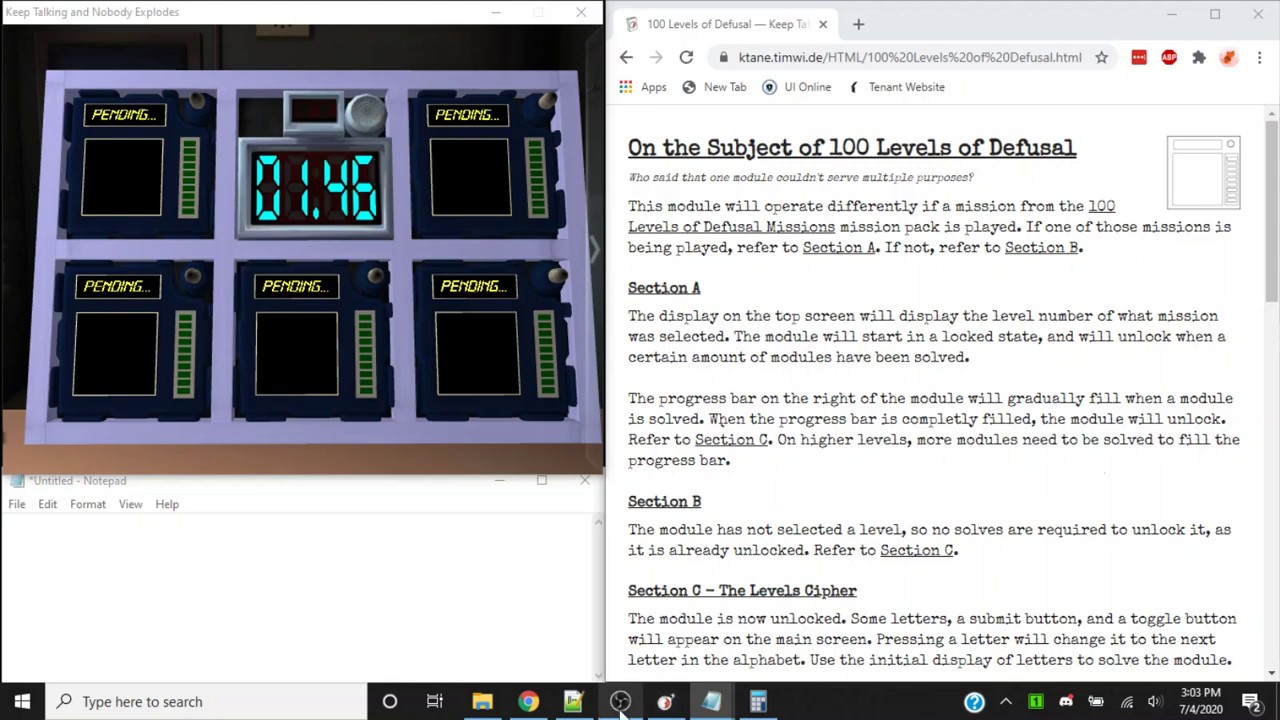The height and width of the screenshot is (720, 1280).
Task: Click the bomb timer showing 01:46
Action: (316, 188)
